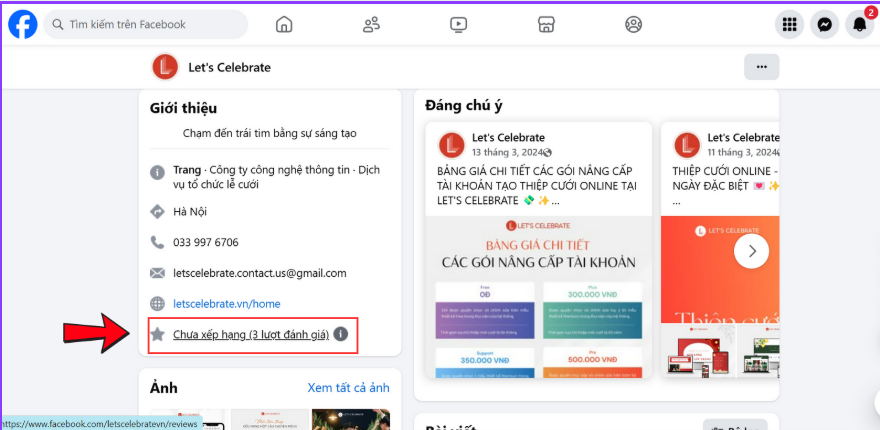This screenshot has height=430, width=880.
Task: Click the Let's Celebrate page name in header
Action: 230,68
